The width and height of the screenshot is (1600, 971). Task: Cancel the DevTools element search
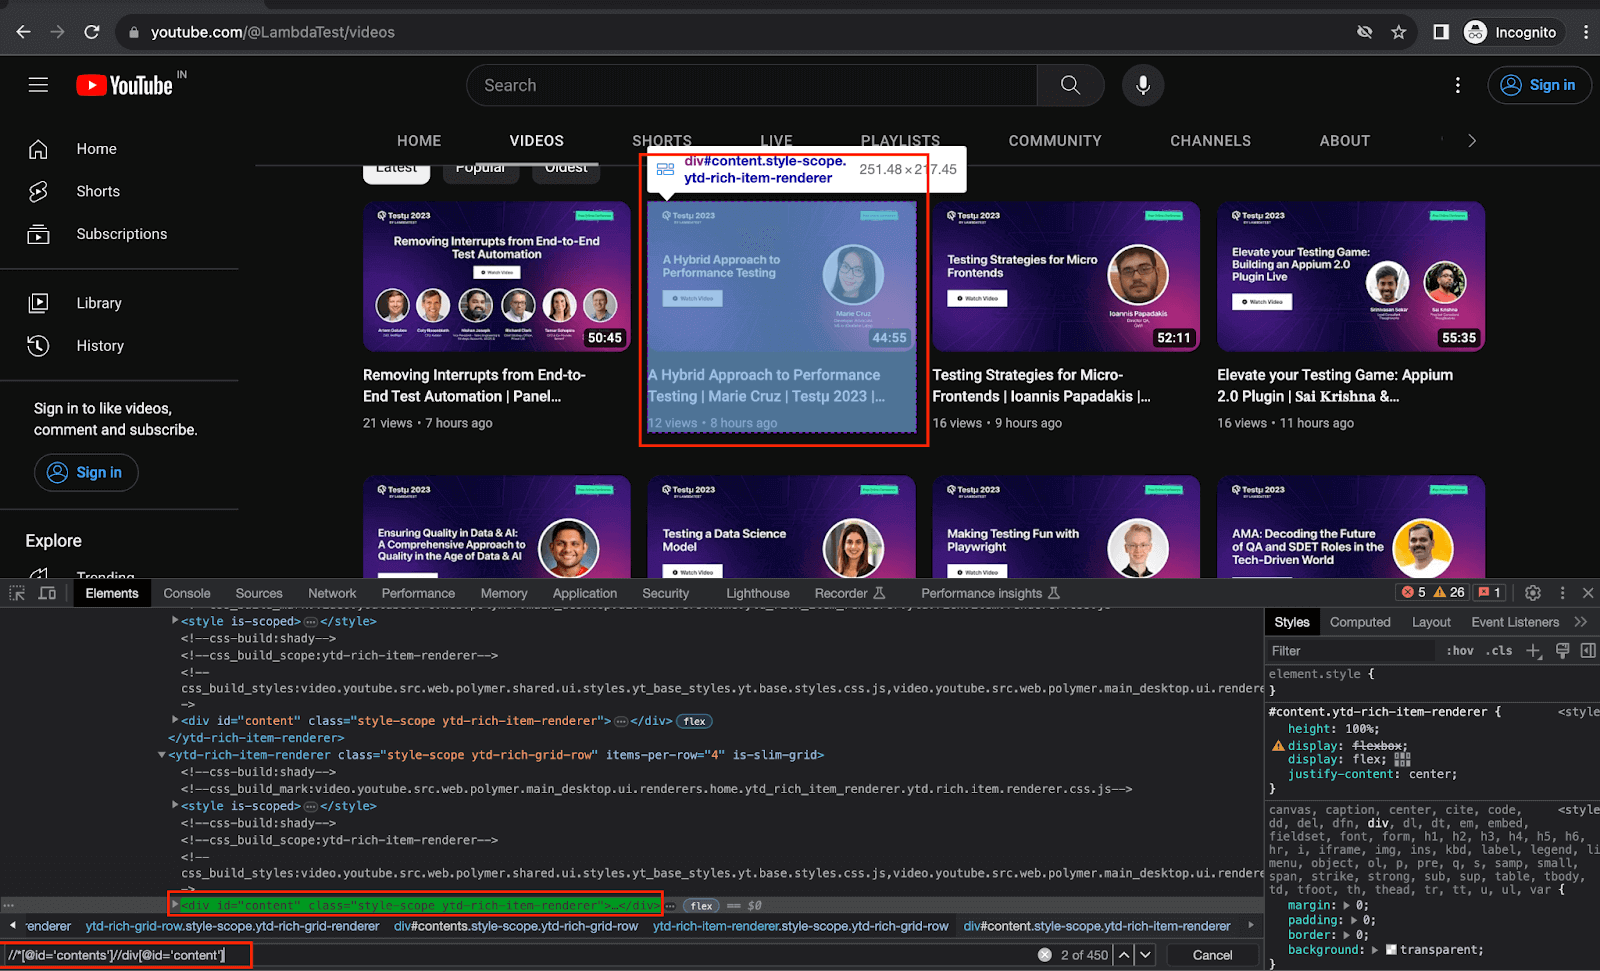1212,955
